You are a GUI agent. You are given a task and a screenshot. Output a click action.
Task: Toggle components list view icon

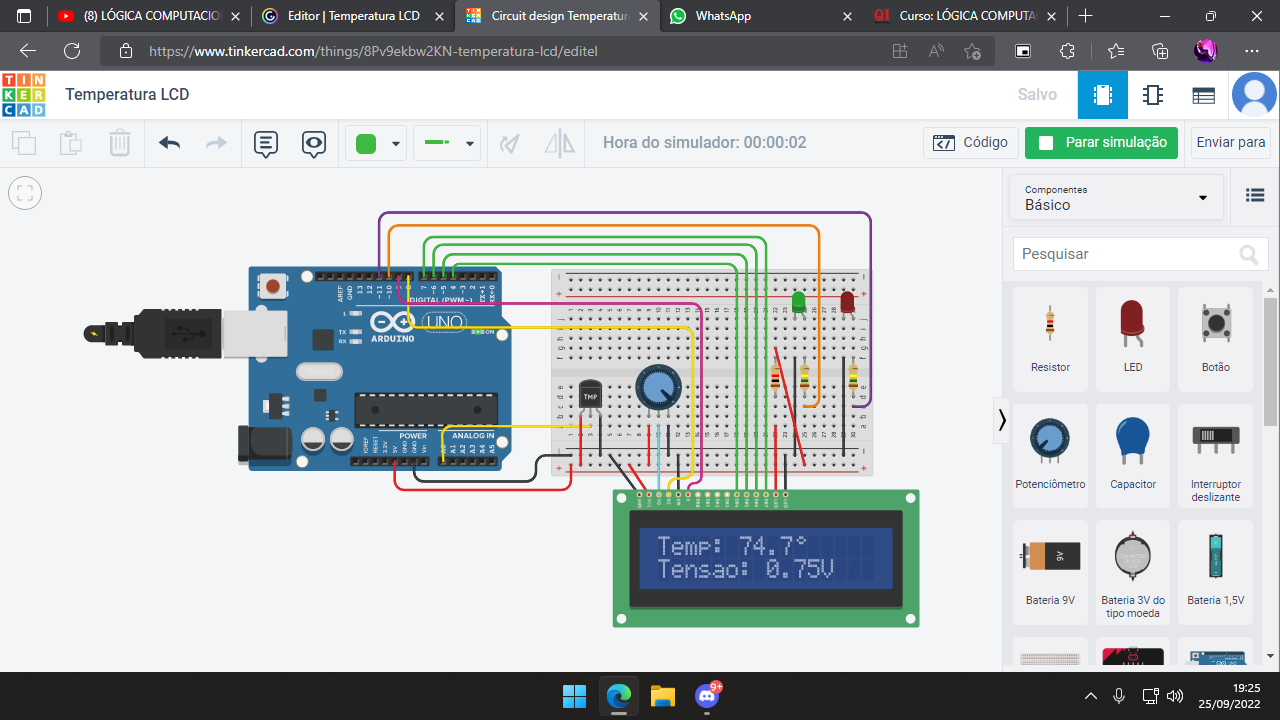click(1255, 196)
